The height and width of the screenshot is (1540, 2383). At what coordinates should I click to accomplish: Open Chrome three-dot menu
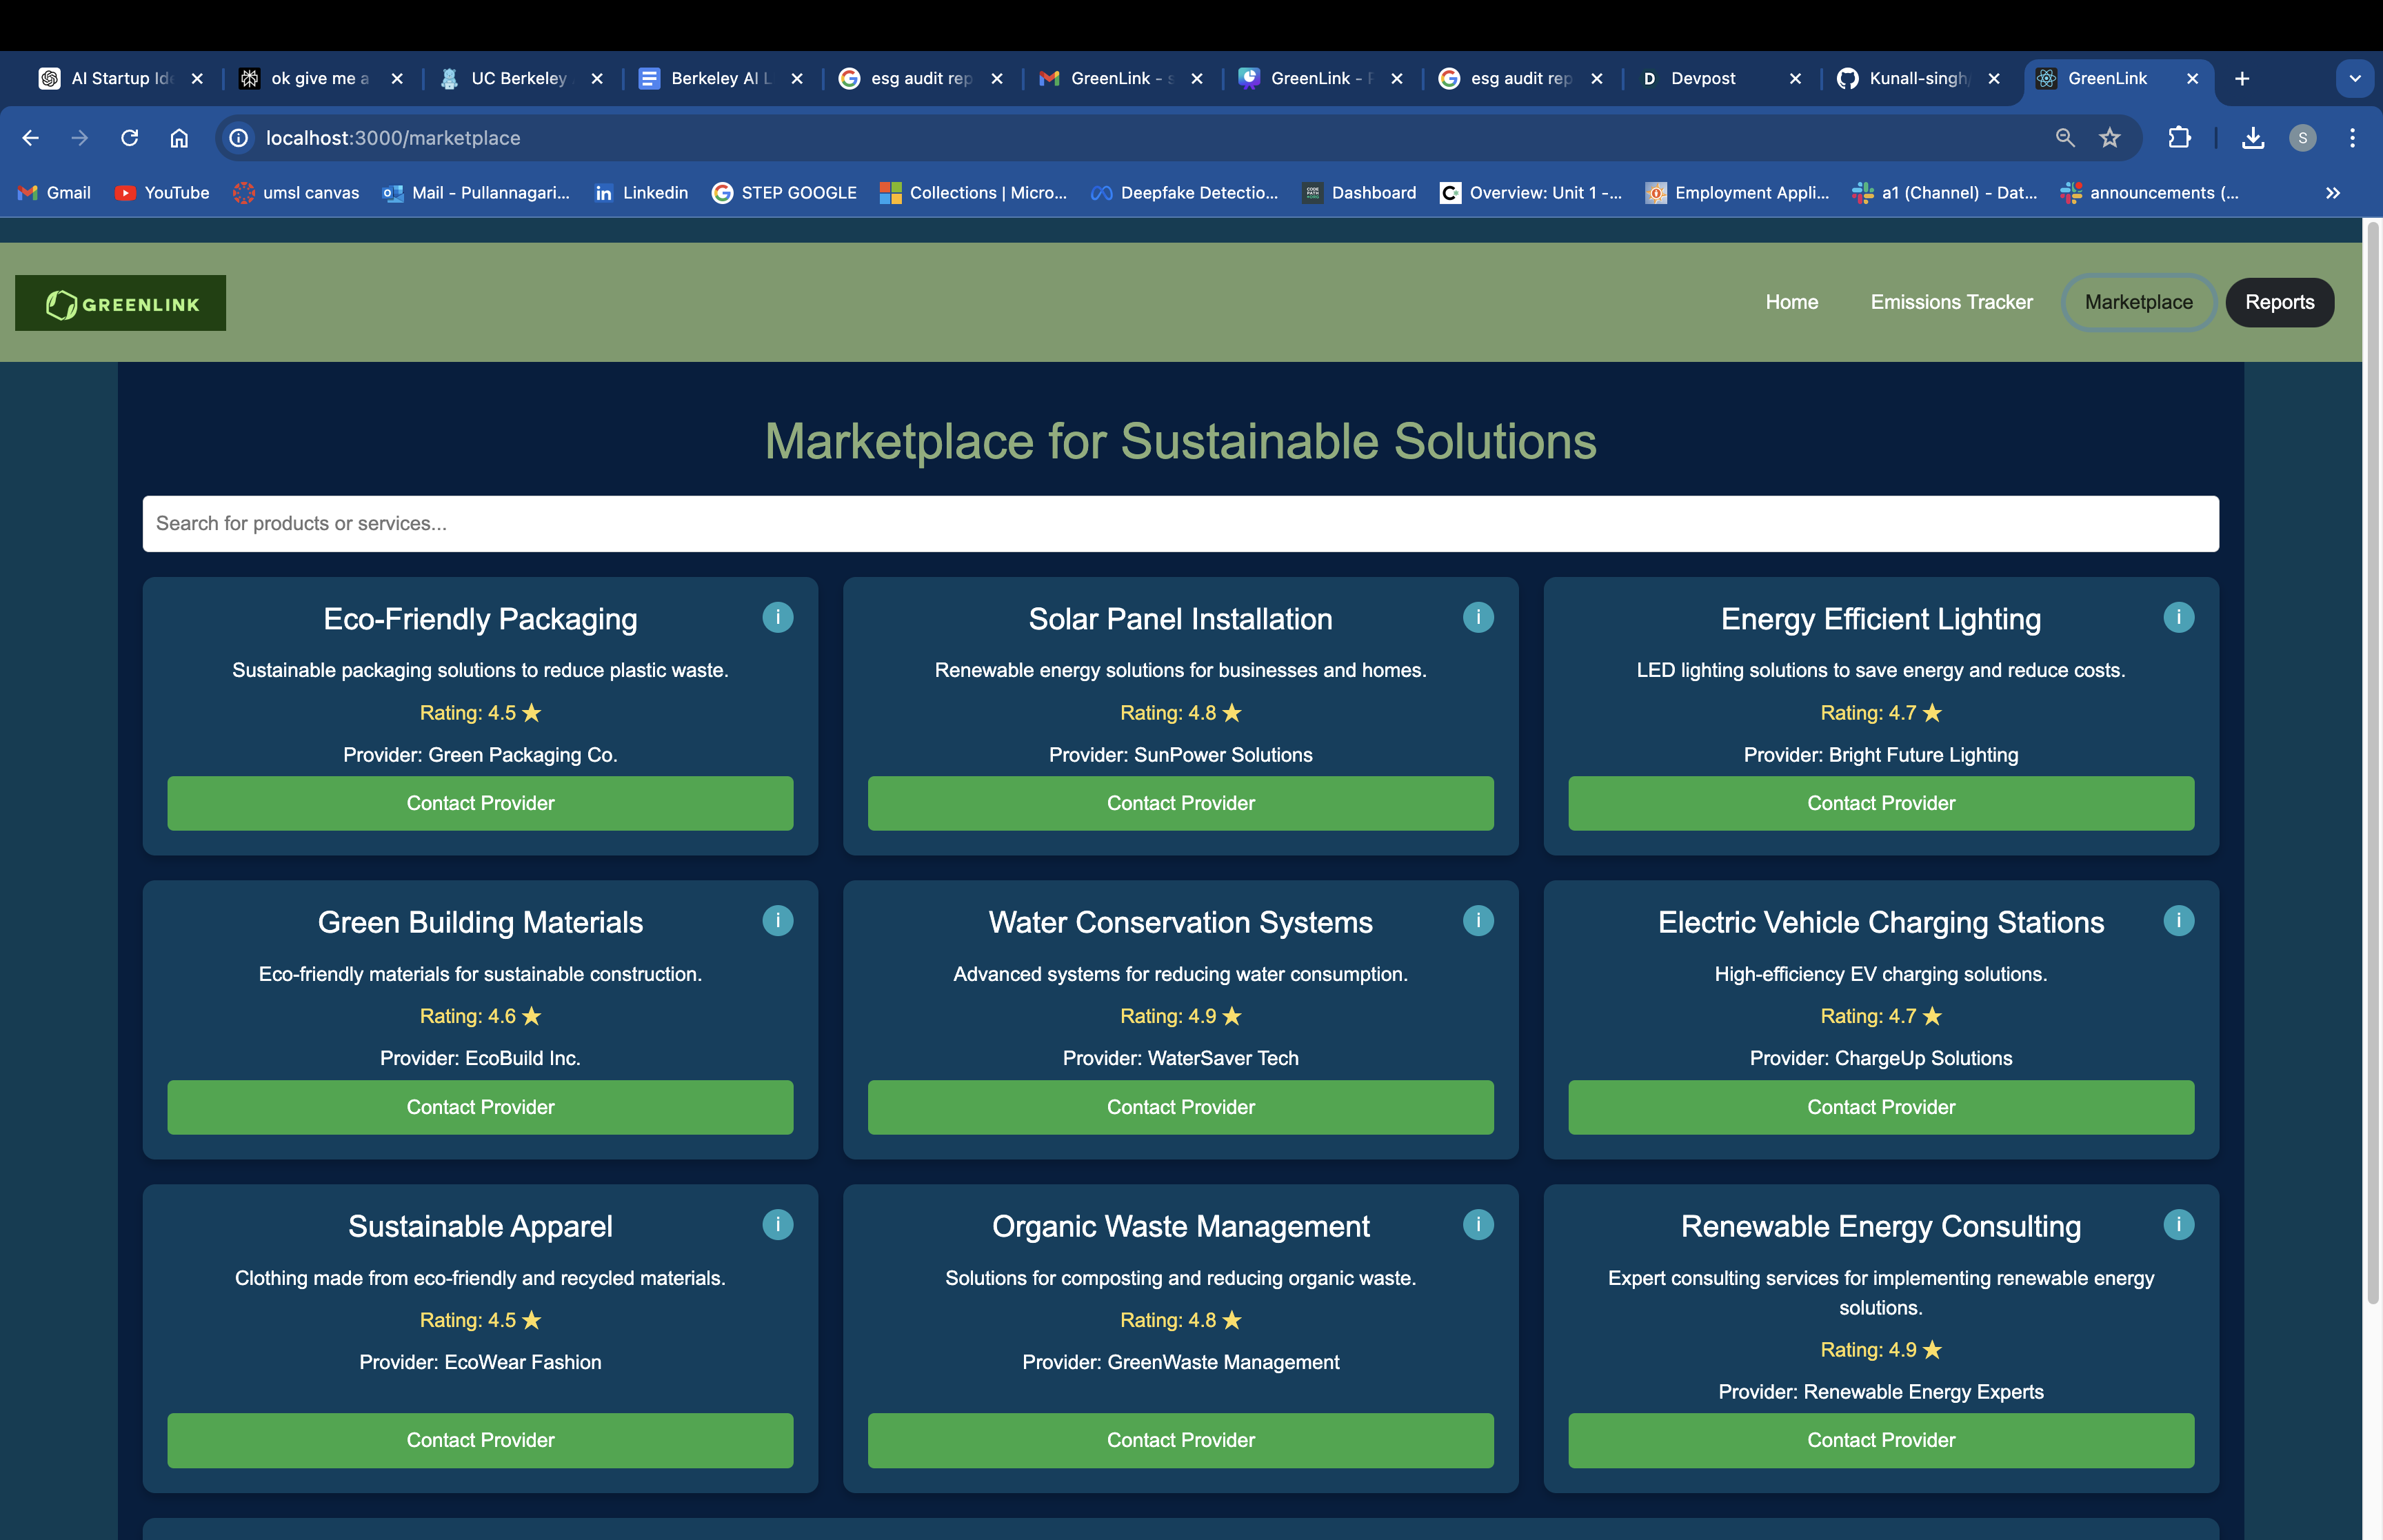coord(2352,138)
